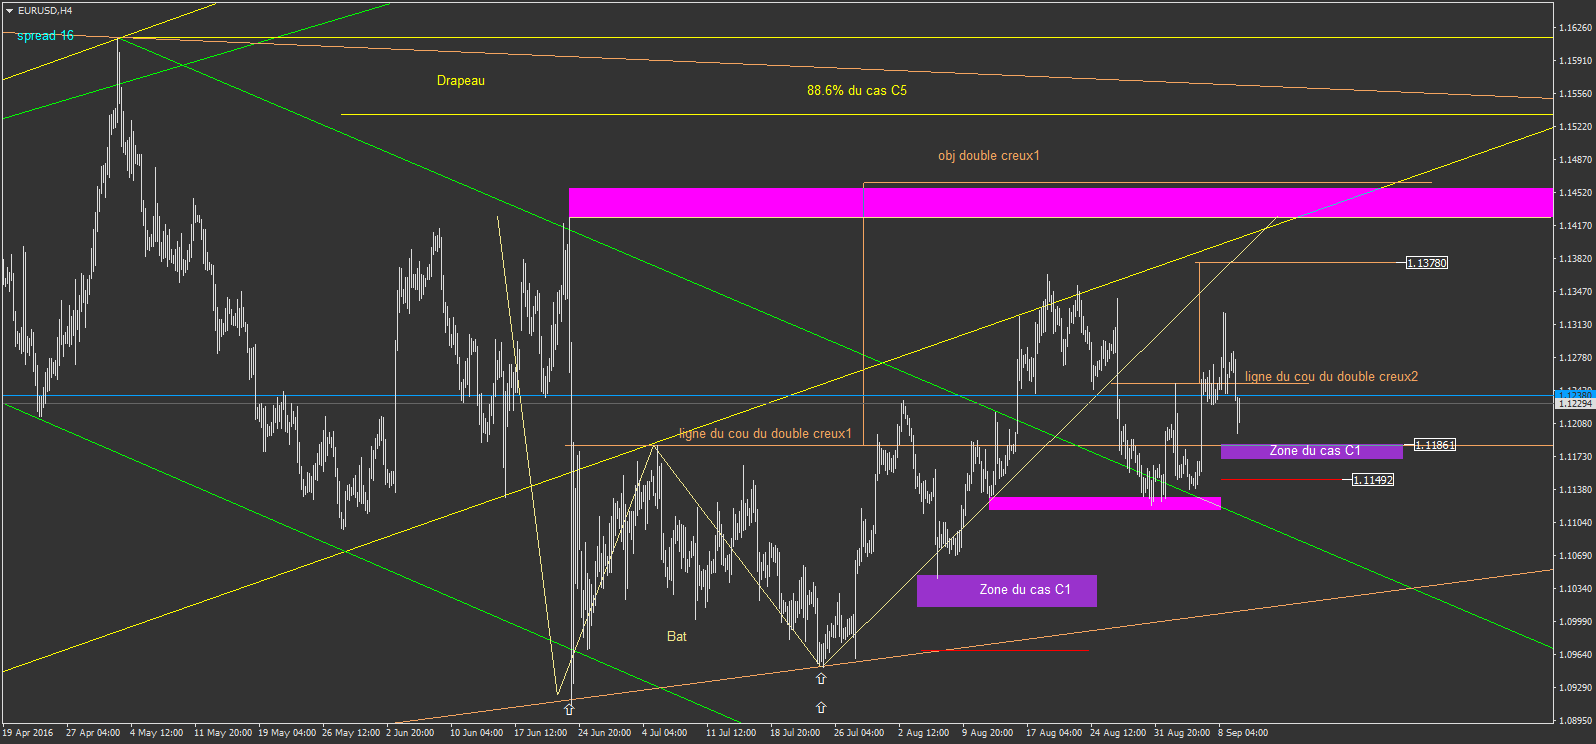1596x744 pixels.
Task: Click 1.14520 on the price axis
Action: point(1575,193)
